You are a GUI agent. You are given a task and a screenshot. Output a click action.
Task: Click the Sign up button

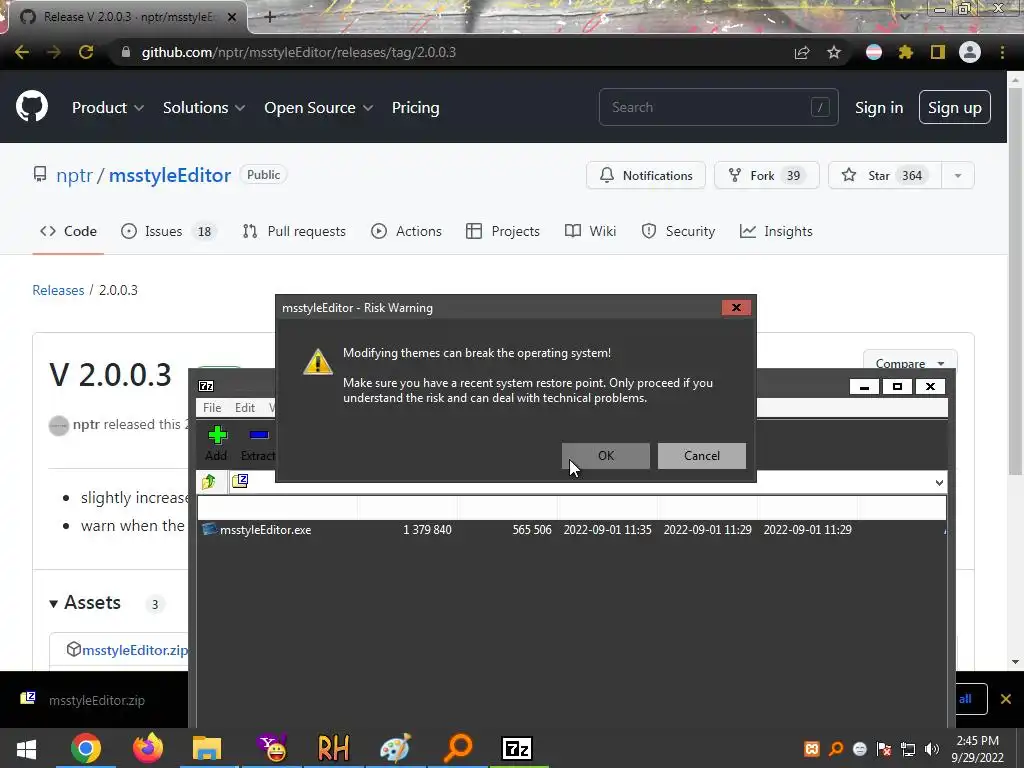(954, 107)
